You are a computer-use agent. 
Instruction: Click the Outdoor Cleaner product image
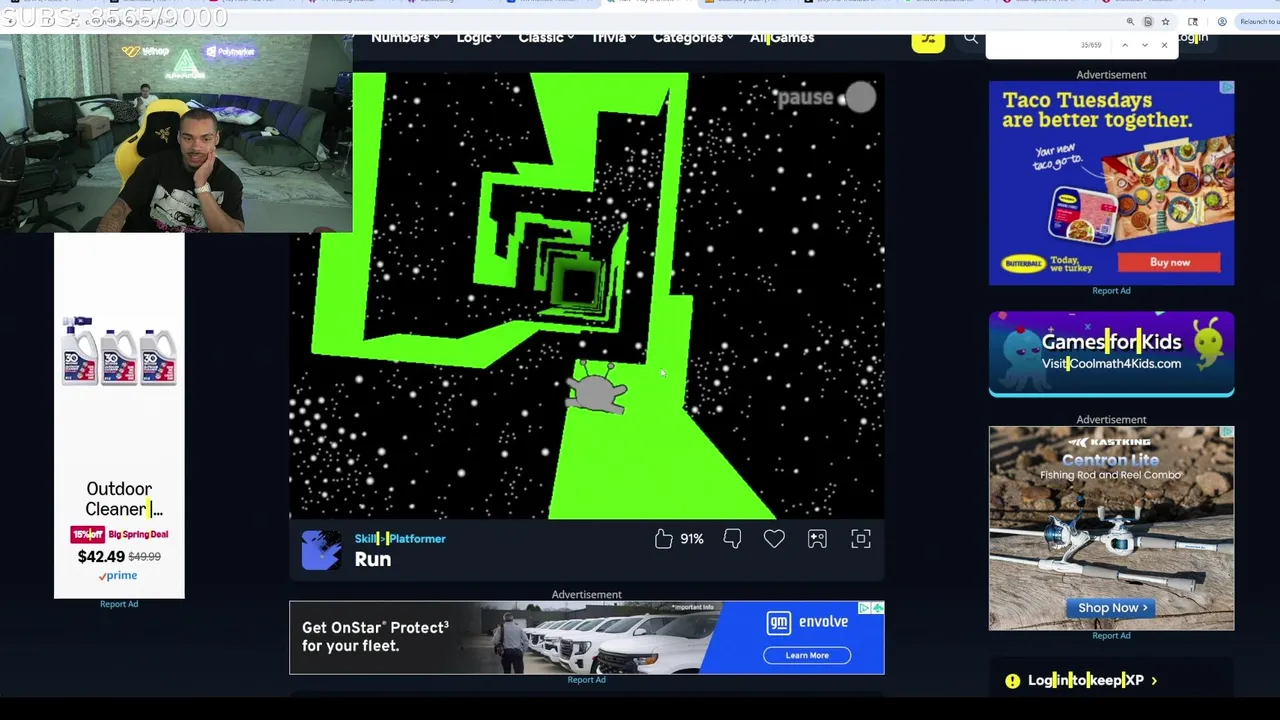(x=119, y=352)
